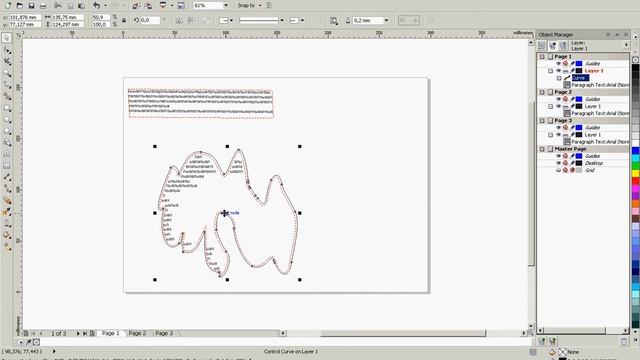This screenshot has width=640, height=360.
Task: Delete with trash icon at Object Manager bottom
Action: [624, 342]
